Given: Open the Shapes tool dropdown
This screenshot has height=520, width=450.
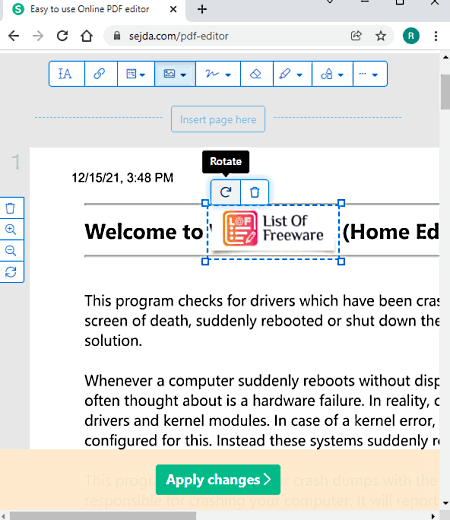Looking at the screenshot, I should [x=332, y=74].
